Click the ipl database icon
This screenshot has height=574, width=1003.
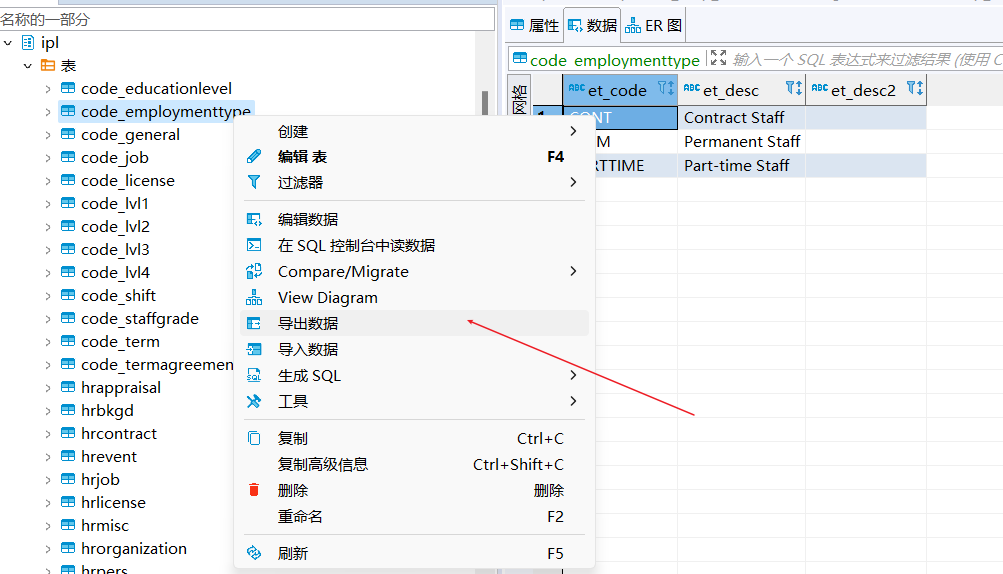pyautogui.click(x=28, y=43)
